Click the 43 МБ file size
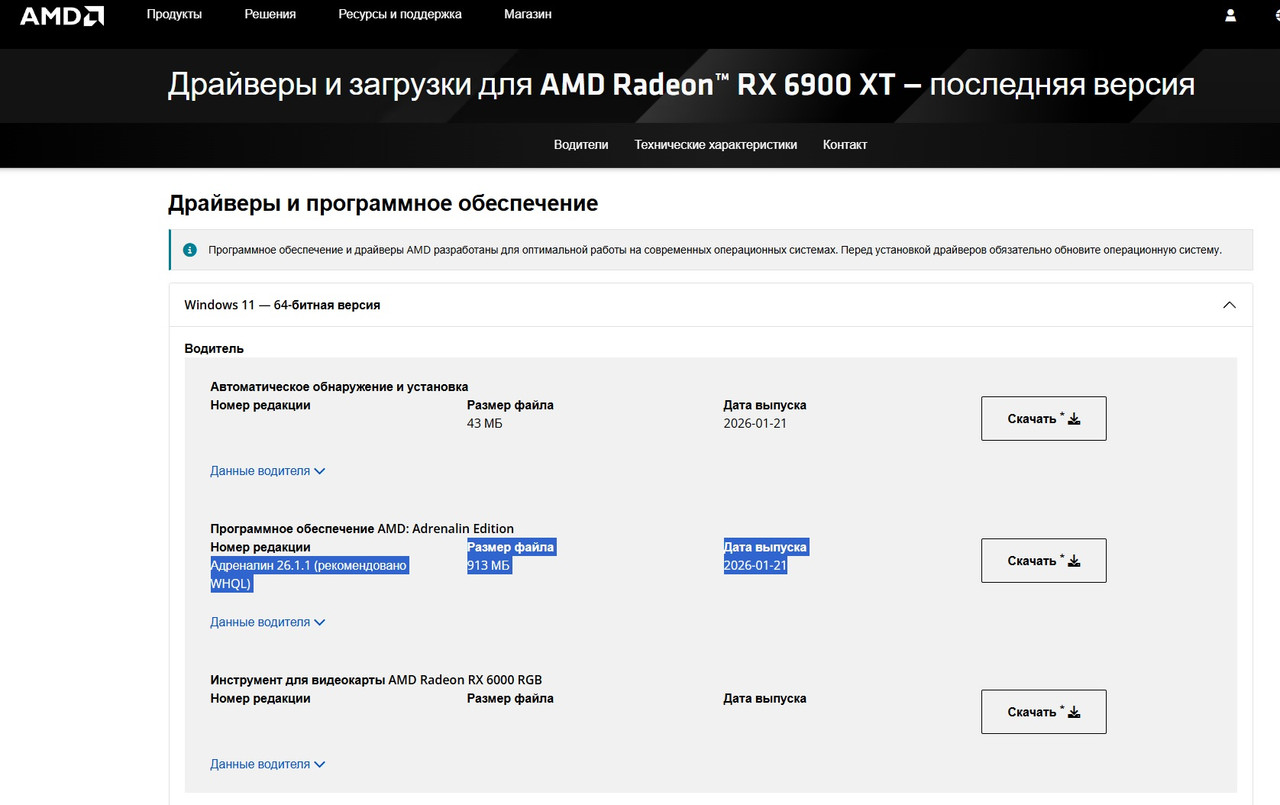This screenshot has width=1280, height=805. (485, 424)
